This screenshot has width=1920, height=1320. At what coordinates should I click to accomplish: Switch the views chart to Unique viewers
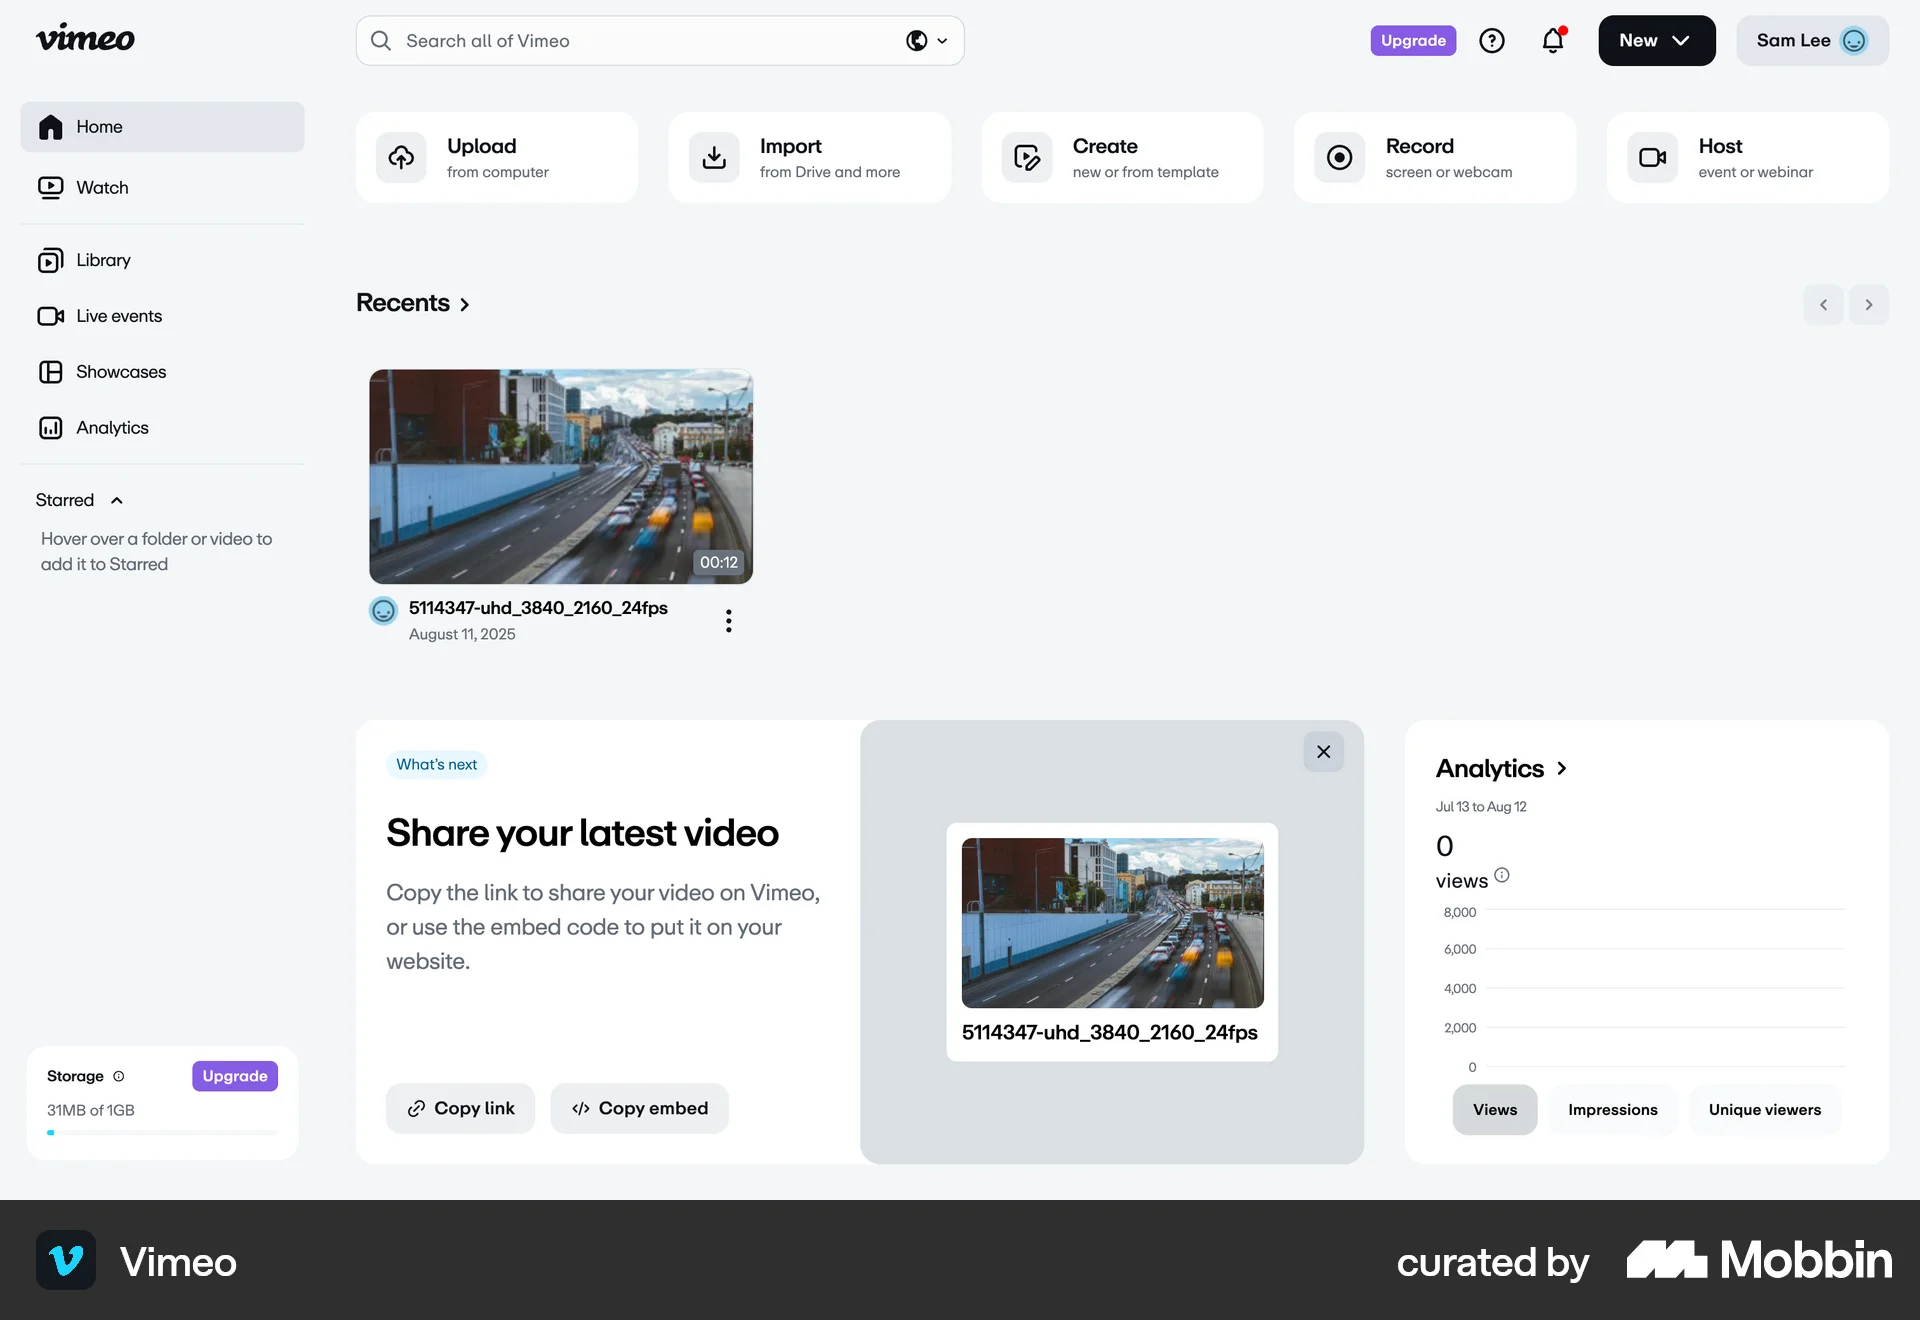(x=1764, y=1109)
